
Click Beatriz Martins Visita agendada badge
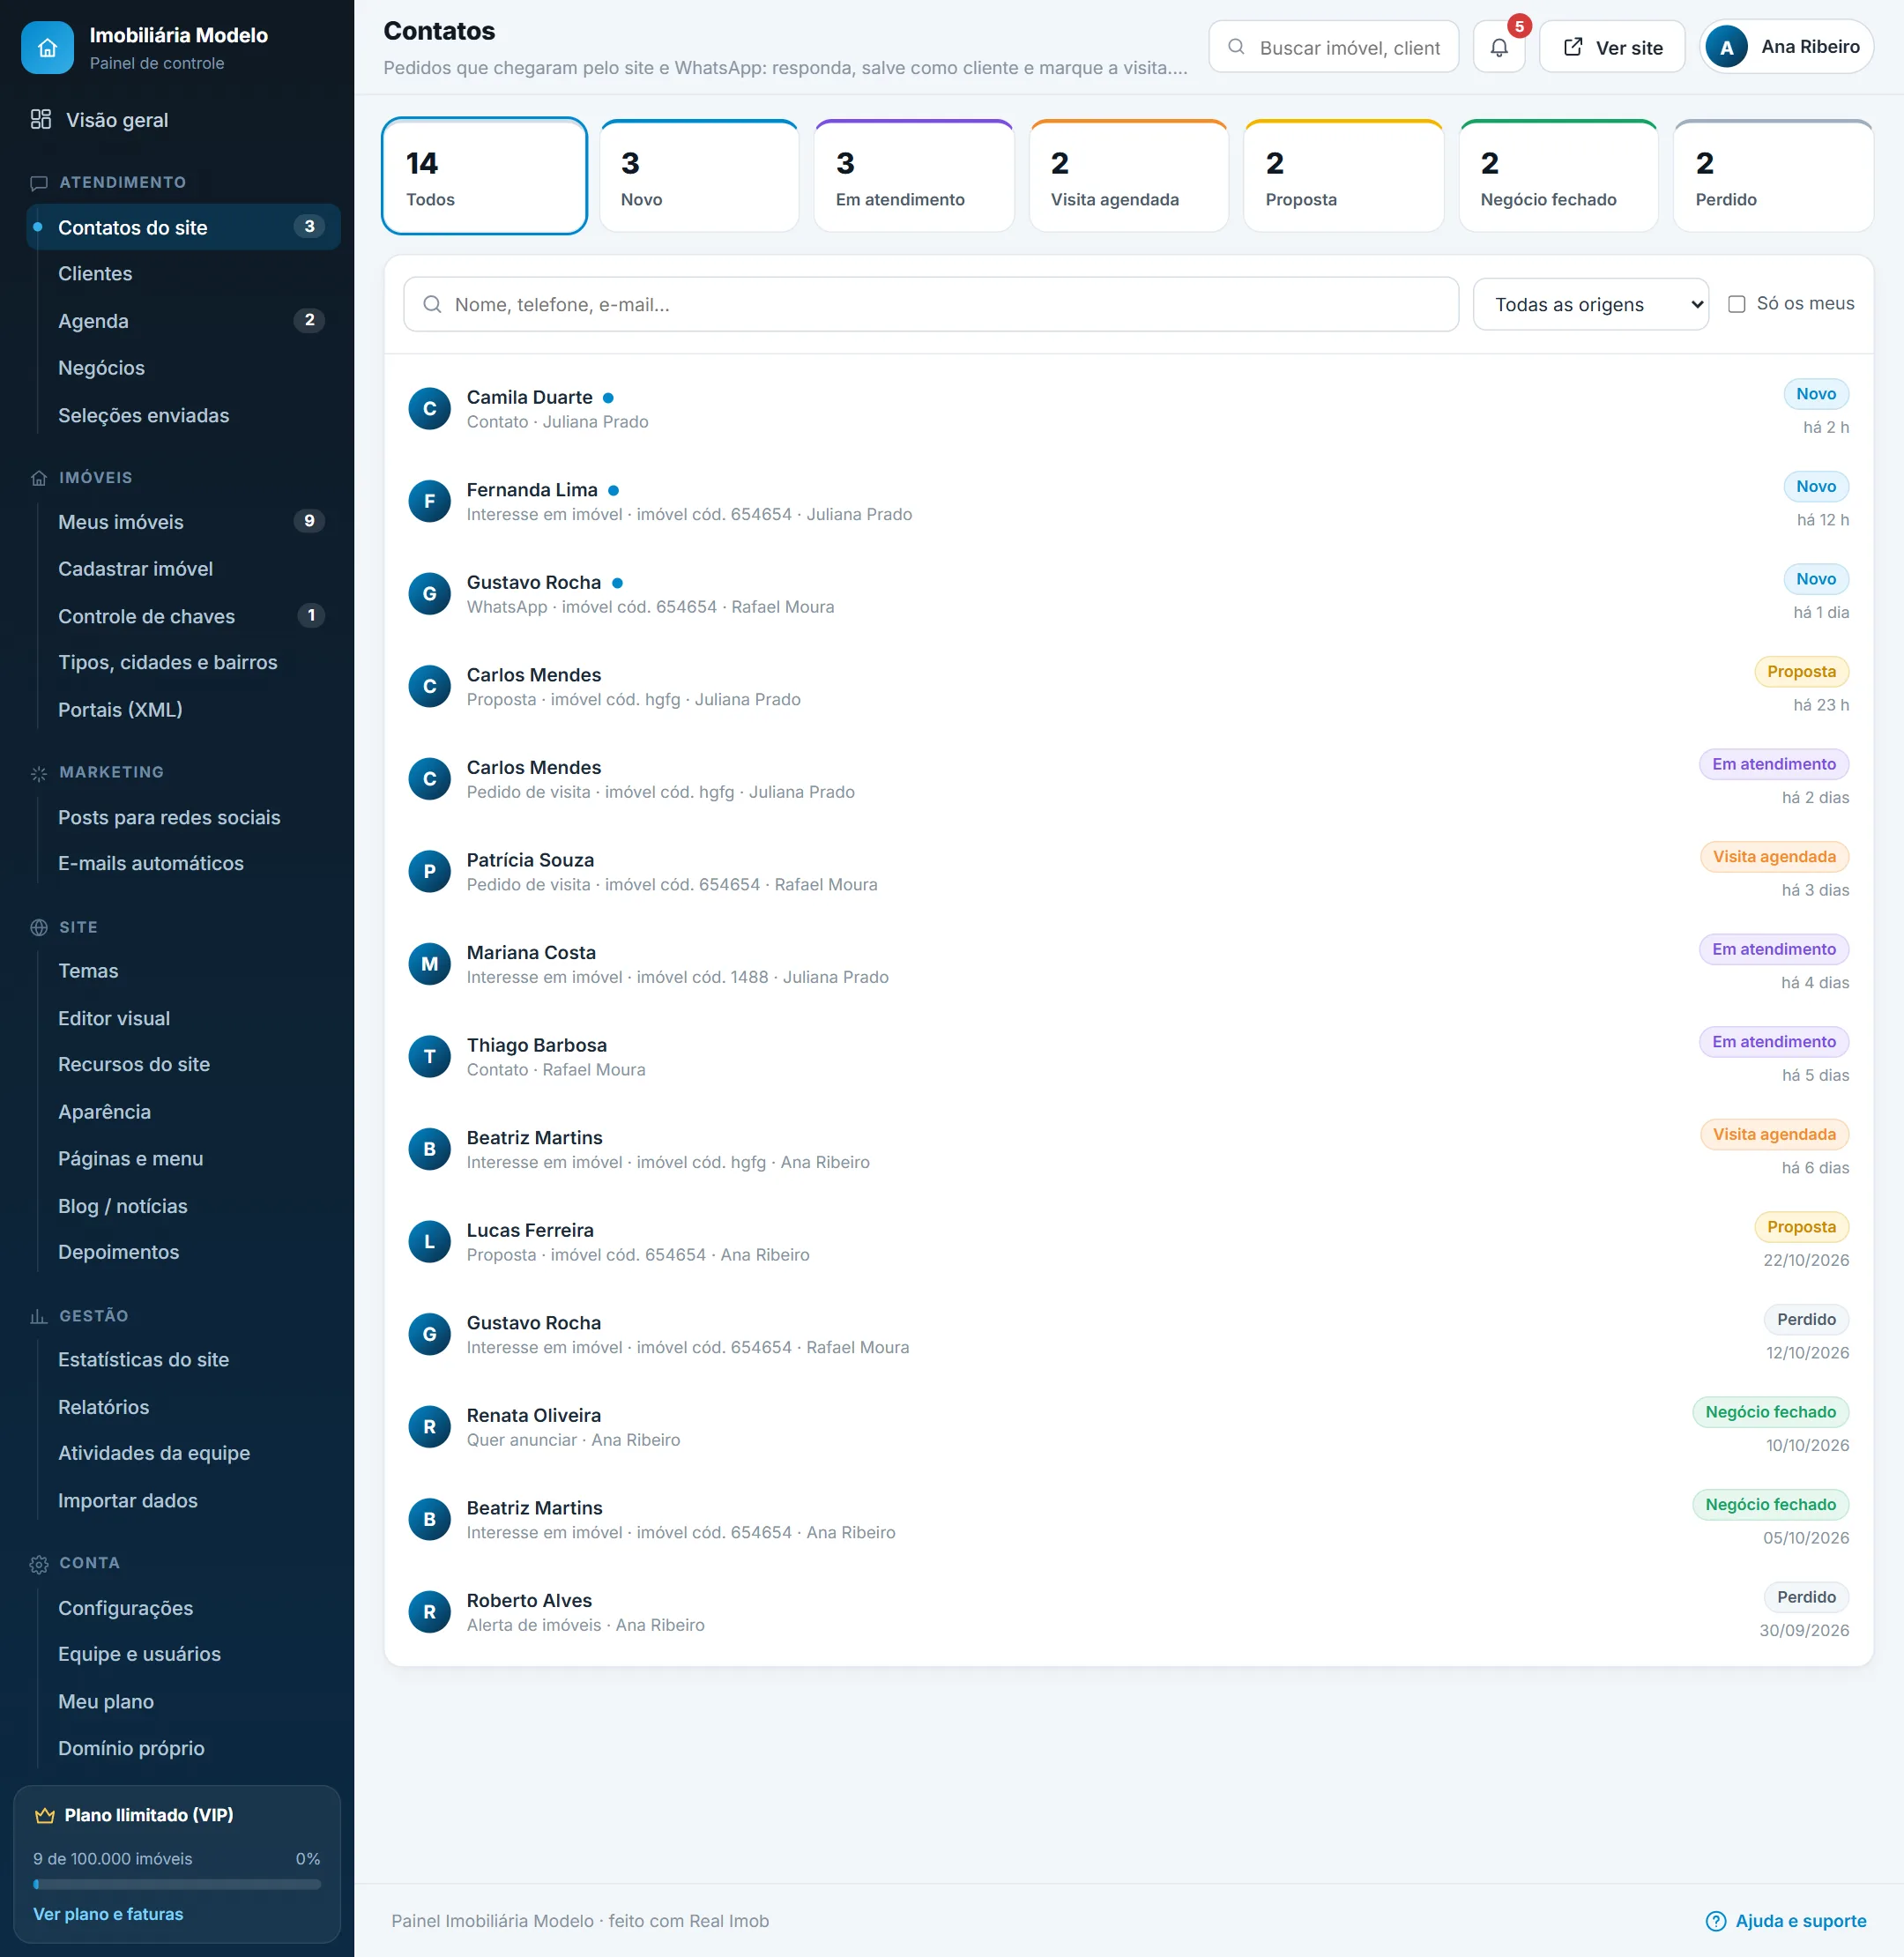1775,1135
